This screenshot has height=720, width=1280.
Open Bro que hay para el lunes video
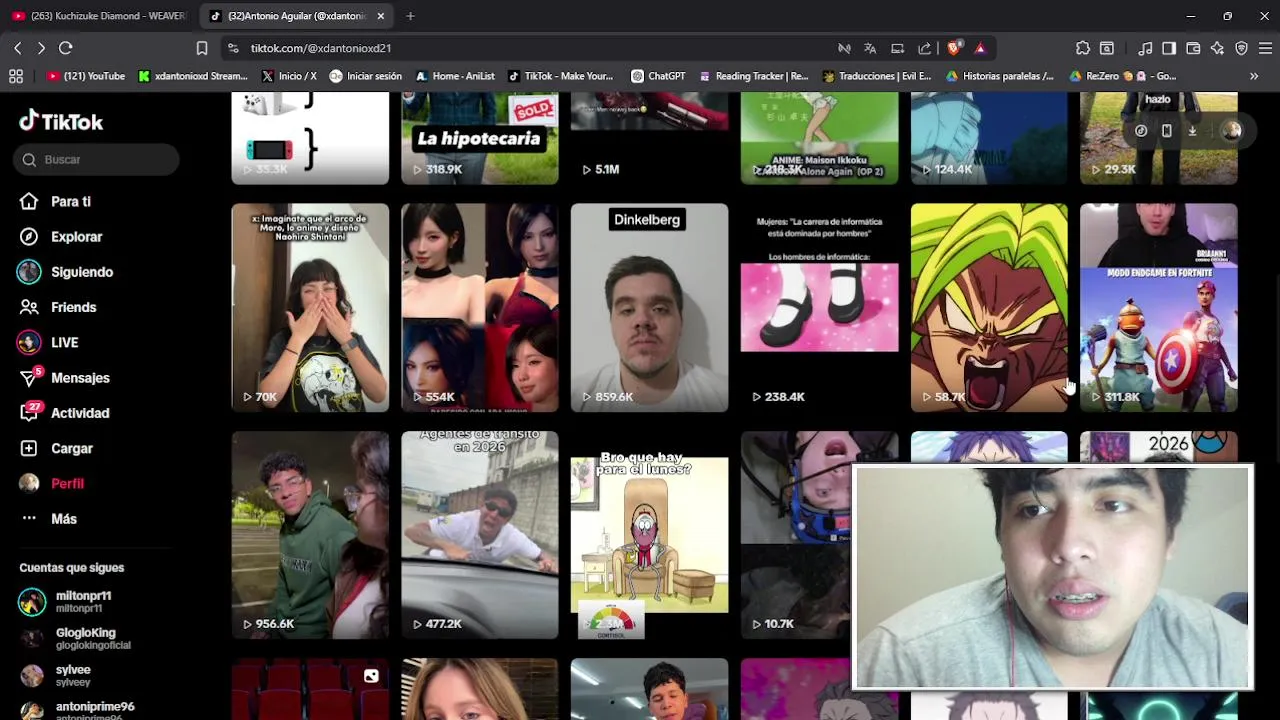[x=650, y=535]
